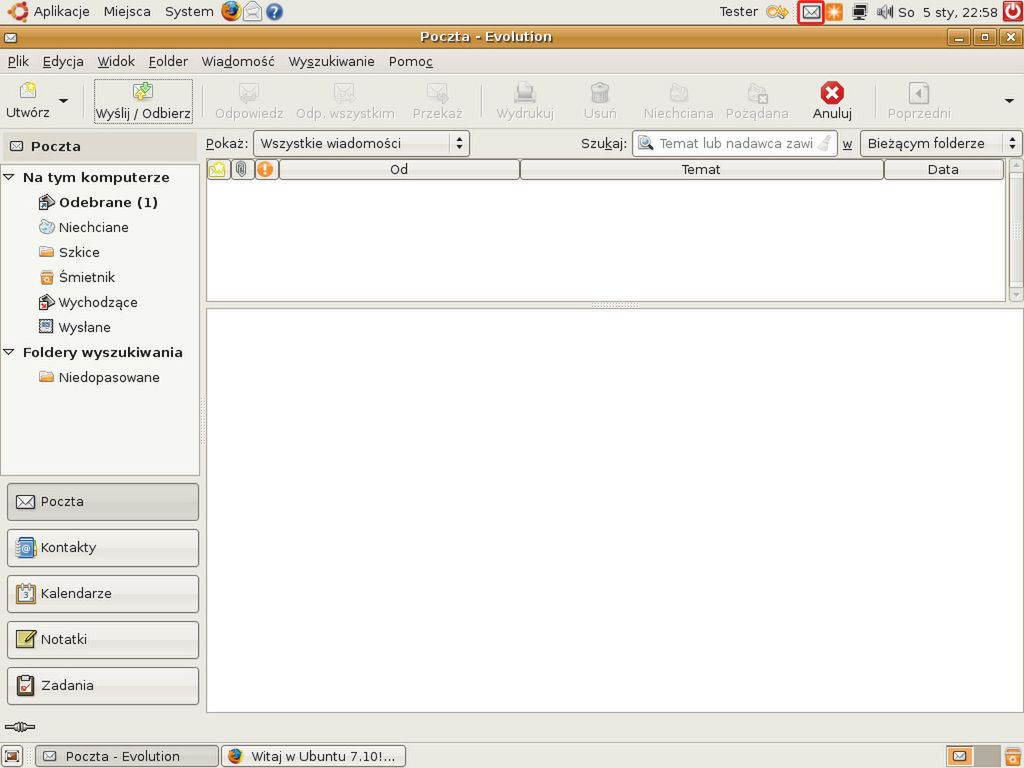Launch Firefox from top panel
1024x768 pixels.
pos(231,11)
